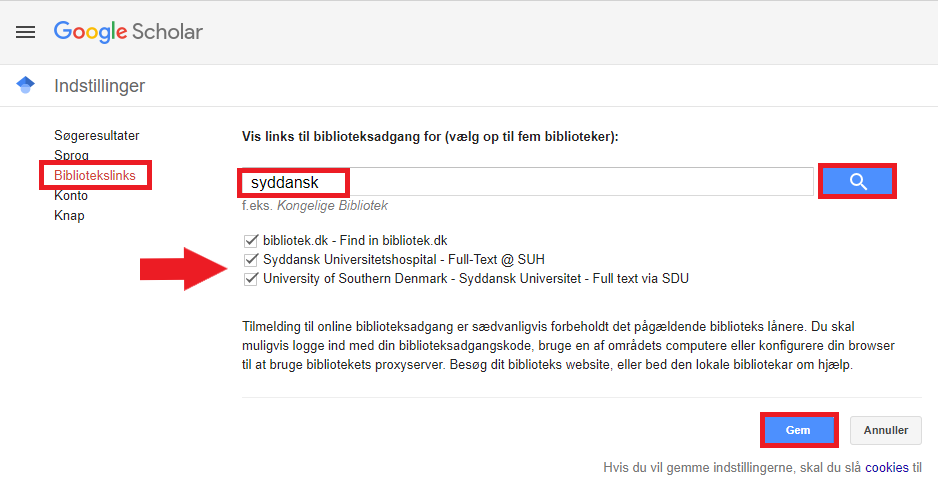Click the Indstillinger page heading
The image size is (938, 489).
99,86
